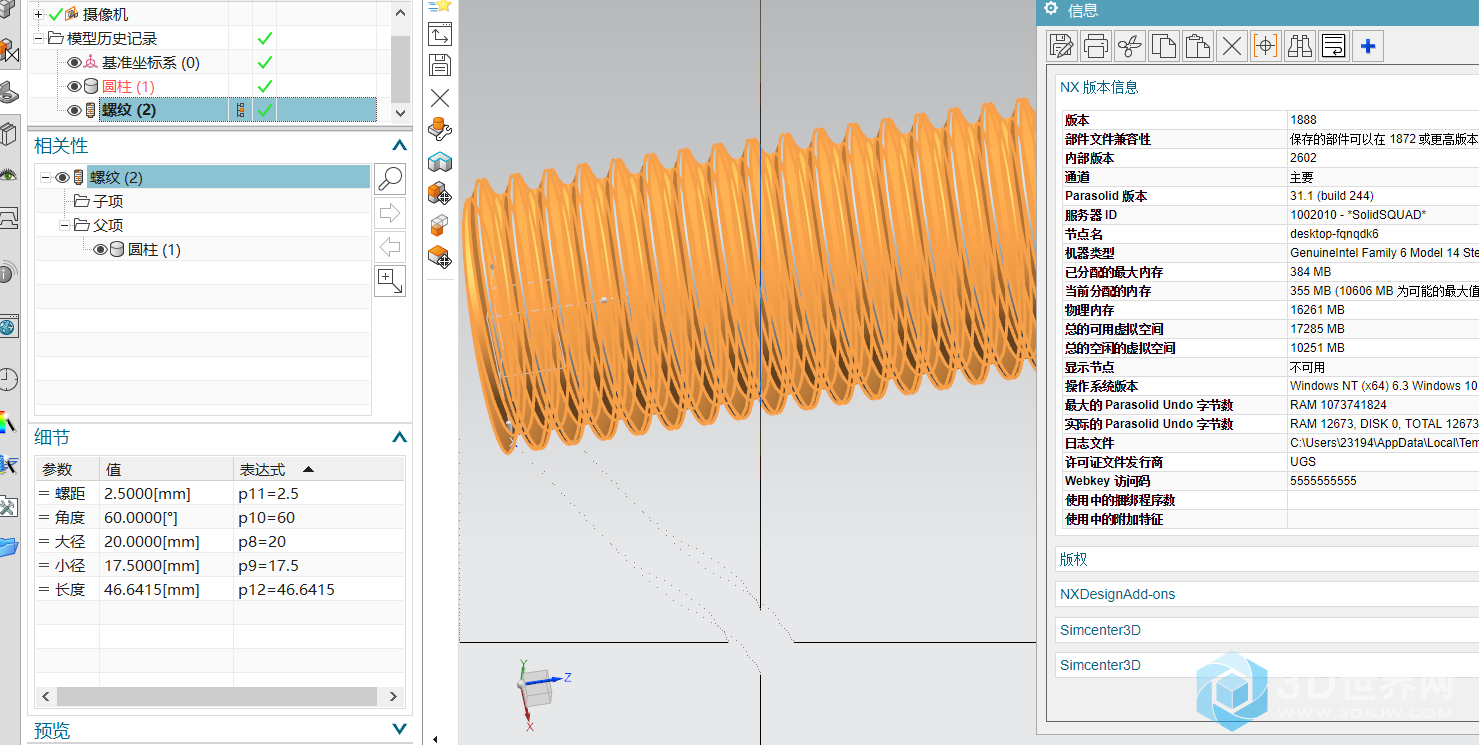The image size is (1479, 745).
Task: Open the blue folder tab in left sidebar
Action: 8,546
